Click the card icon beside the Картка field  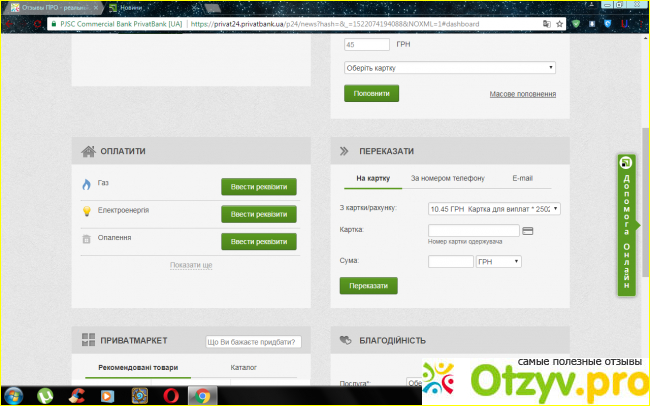528,231
